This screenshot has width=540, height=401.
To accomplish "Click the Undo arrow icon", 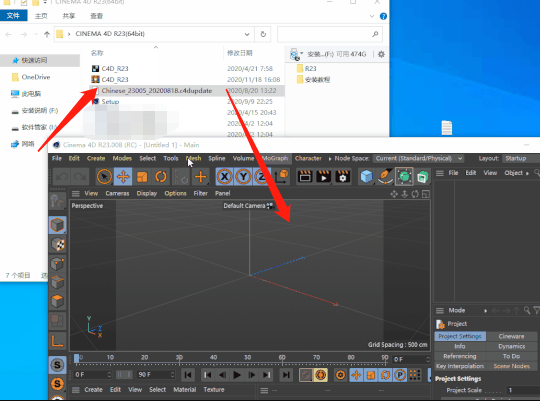I will tap(62, 177).
